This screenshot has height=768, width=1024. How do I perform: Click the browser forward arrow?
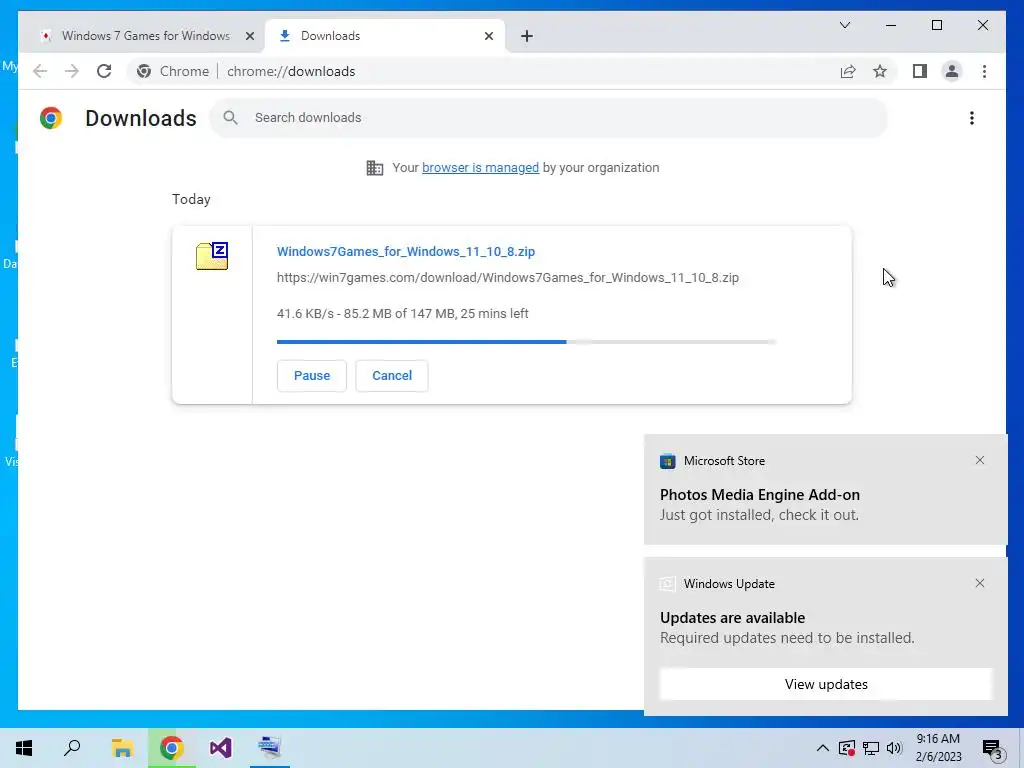(72, 71)
